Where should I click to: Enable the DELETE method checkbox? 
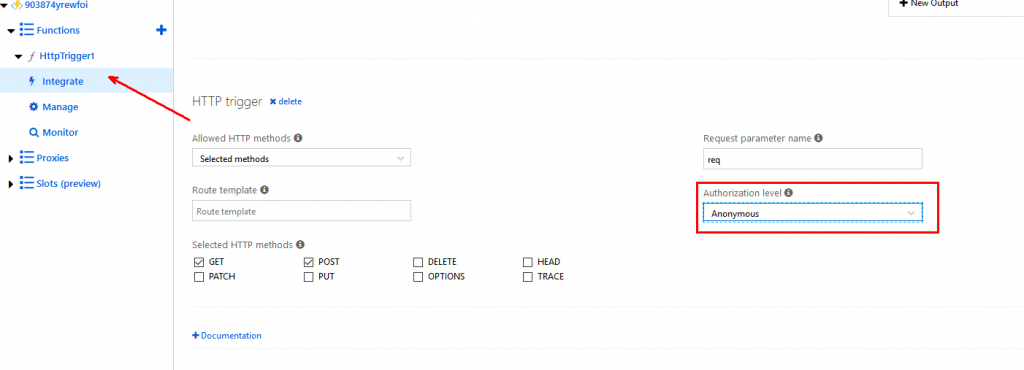tap(418, 262)
